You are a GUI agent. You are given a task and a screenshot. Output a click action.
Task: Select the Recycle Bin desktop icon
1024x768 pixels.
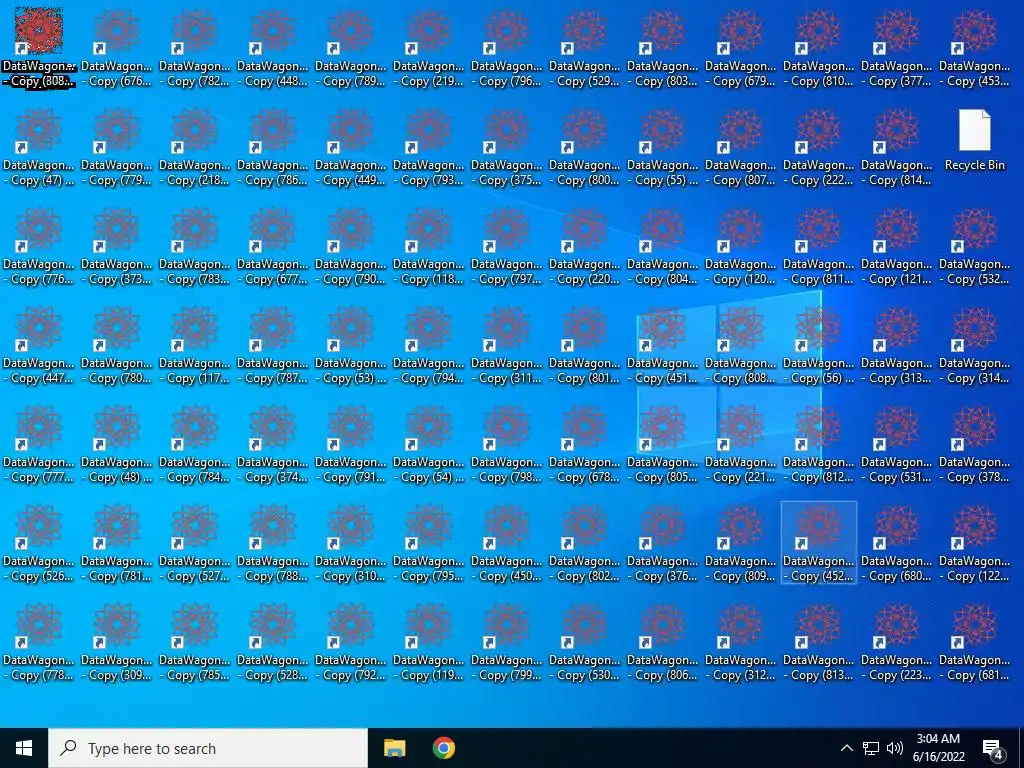[x=975, y=140]
